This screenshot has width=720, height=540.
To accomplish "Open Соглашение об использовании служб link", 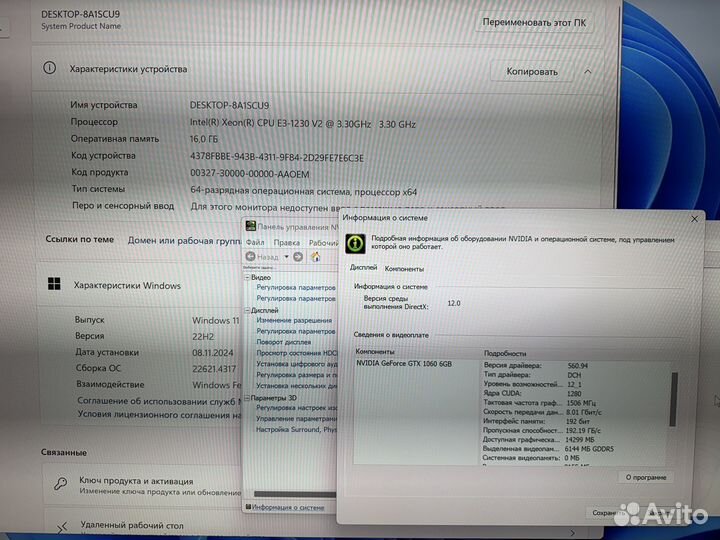I will point(159,401).
